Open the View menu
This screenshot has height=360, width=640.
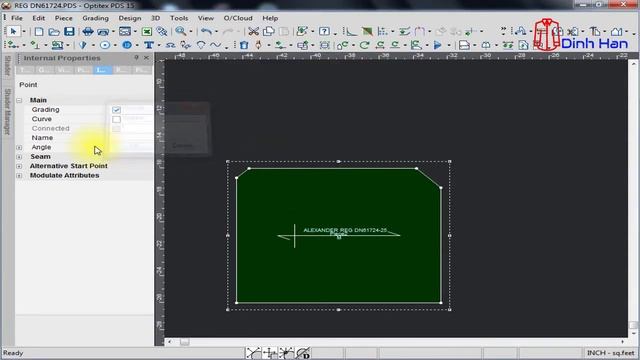(x=206, y=18)
